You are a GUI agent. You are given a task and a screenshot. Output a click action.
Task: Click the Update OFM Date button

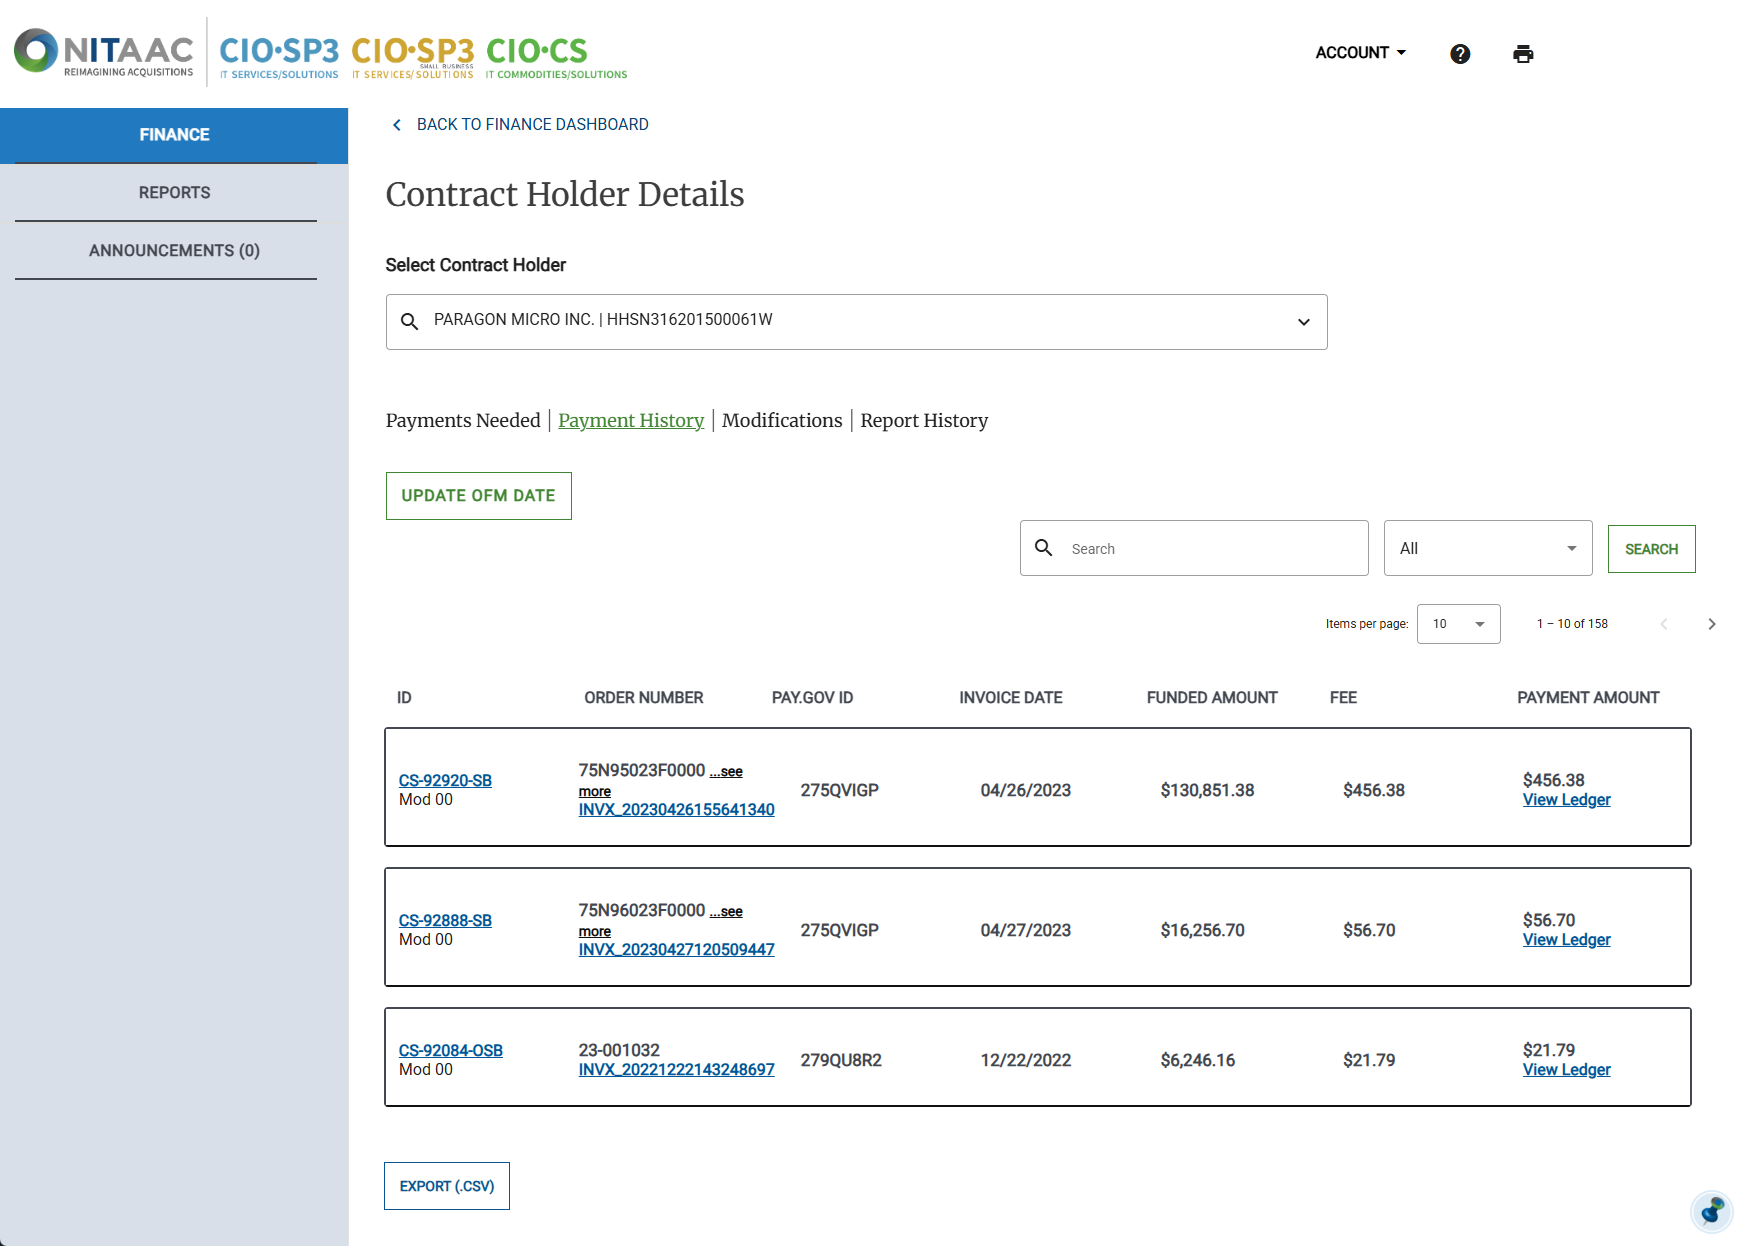[x=478, y=495]
